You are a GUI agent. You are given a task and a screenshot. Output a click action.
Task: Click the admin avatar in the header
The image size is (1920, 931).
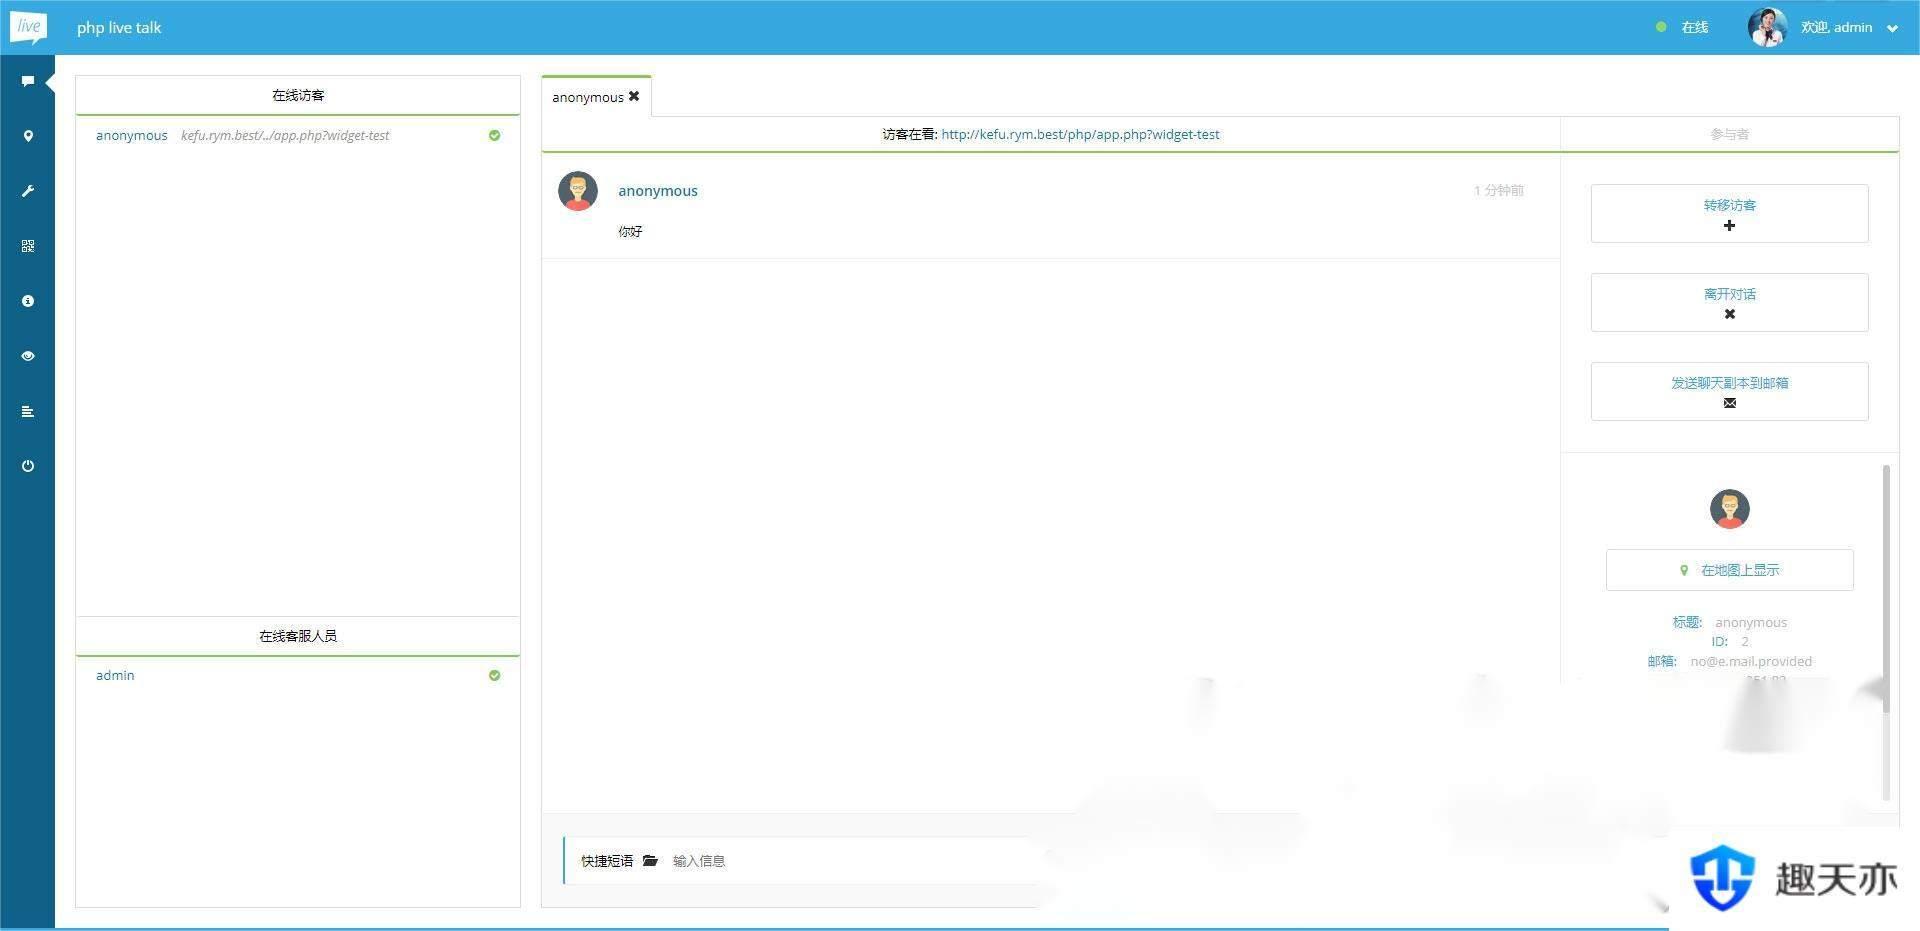pyautogui.click(x=1767, y=27)
